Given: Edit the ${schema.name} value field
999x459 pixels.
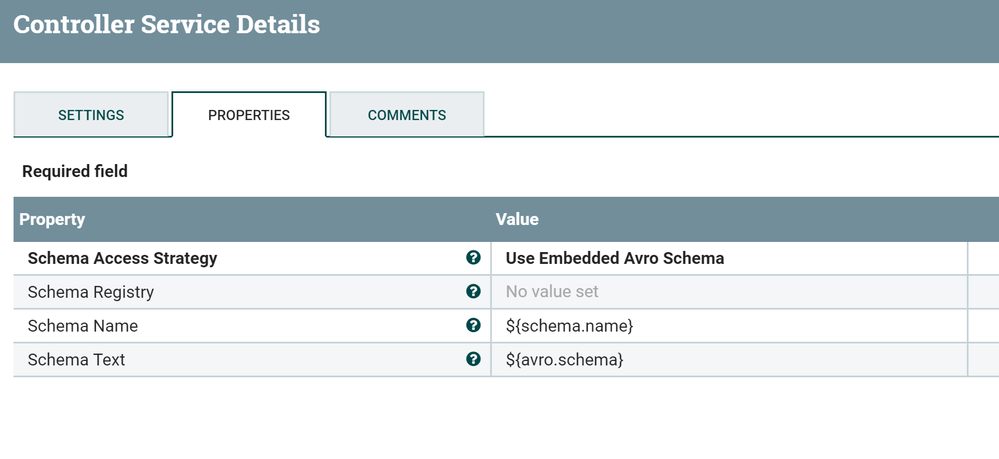Looking at the screenshot, I should [569, 326].
